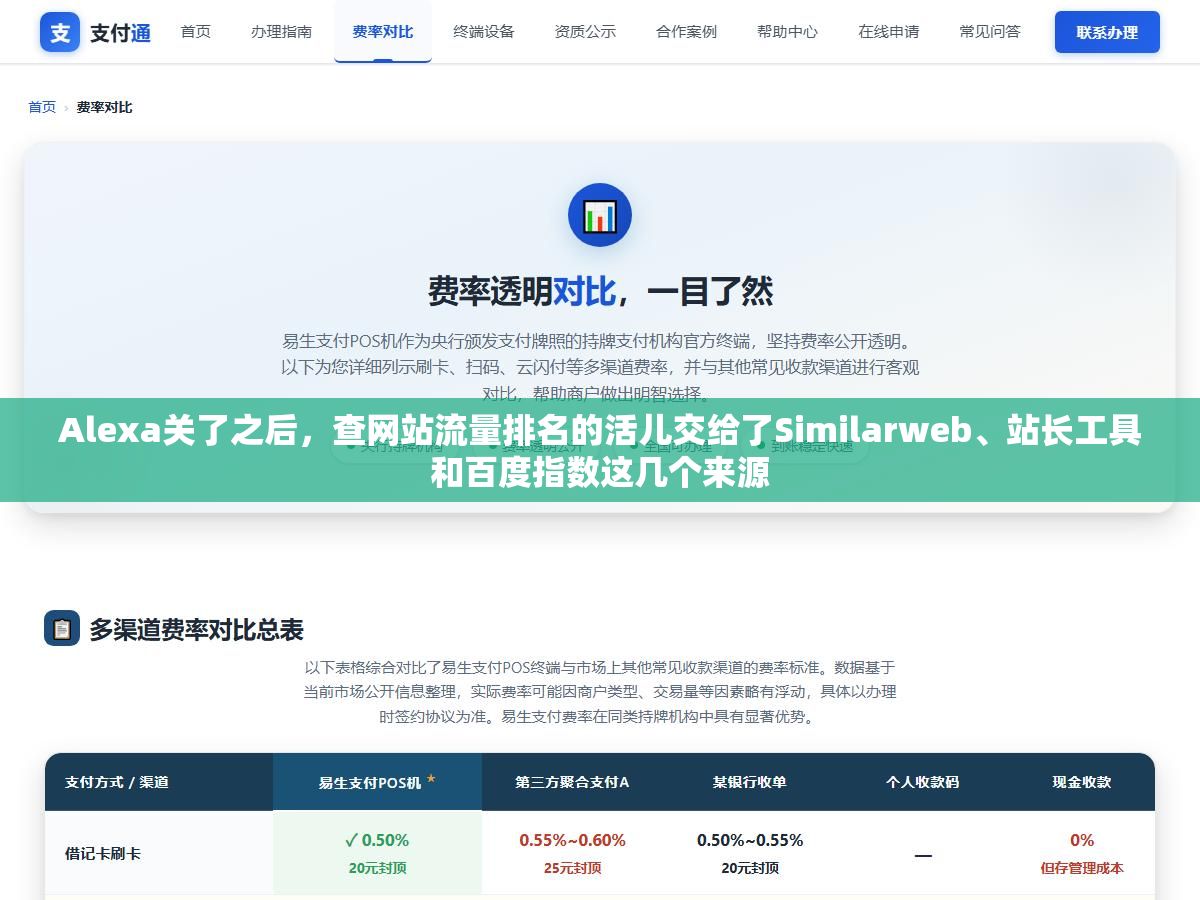The height and width of the screenshot is (900, 1200).
Task: Go to 合作案例 in the top menu
Action: tap(686, 31)
